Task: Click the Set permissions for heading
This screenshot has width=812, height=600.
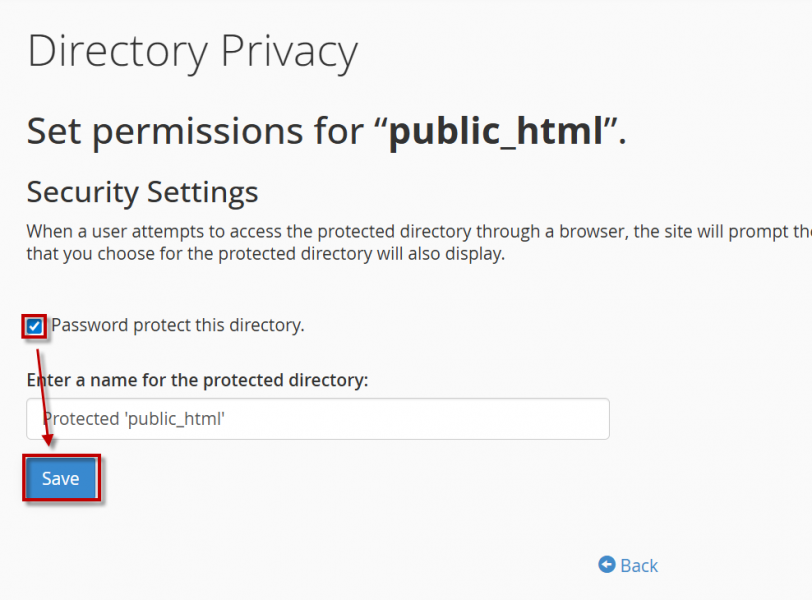Action: (x=200, y=131)
